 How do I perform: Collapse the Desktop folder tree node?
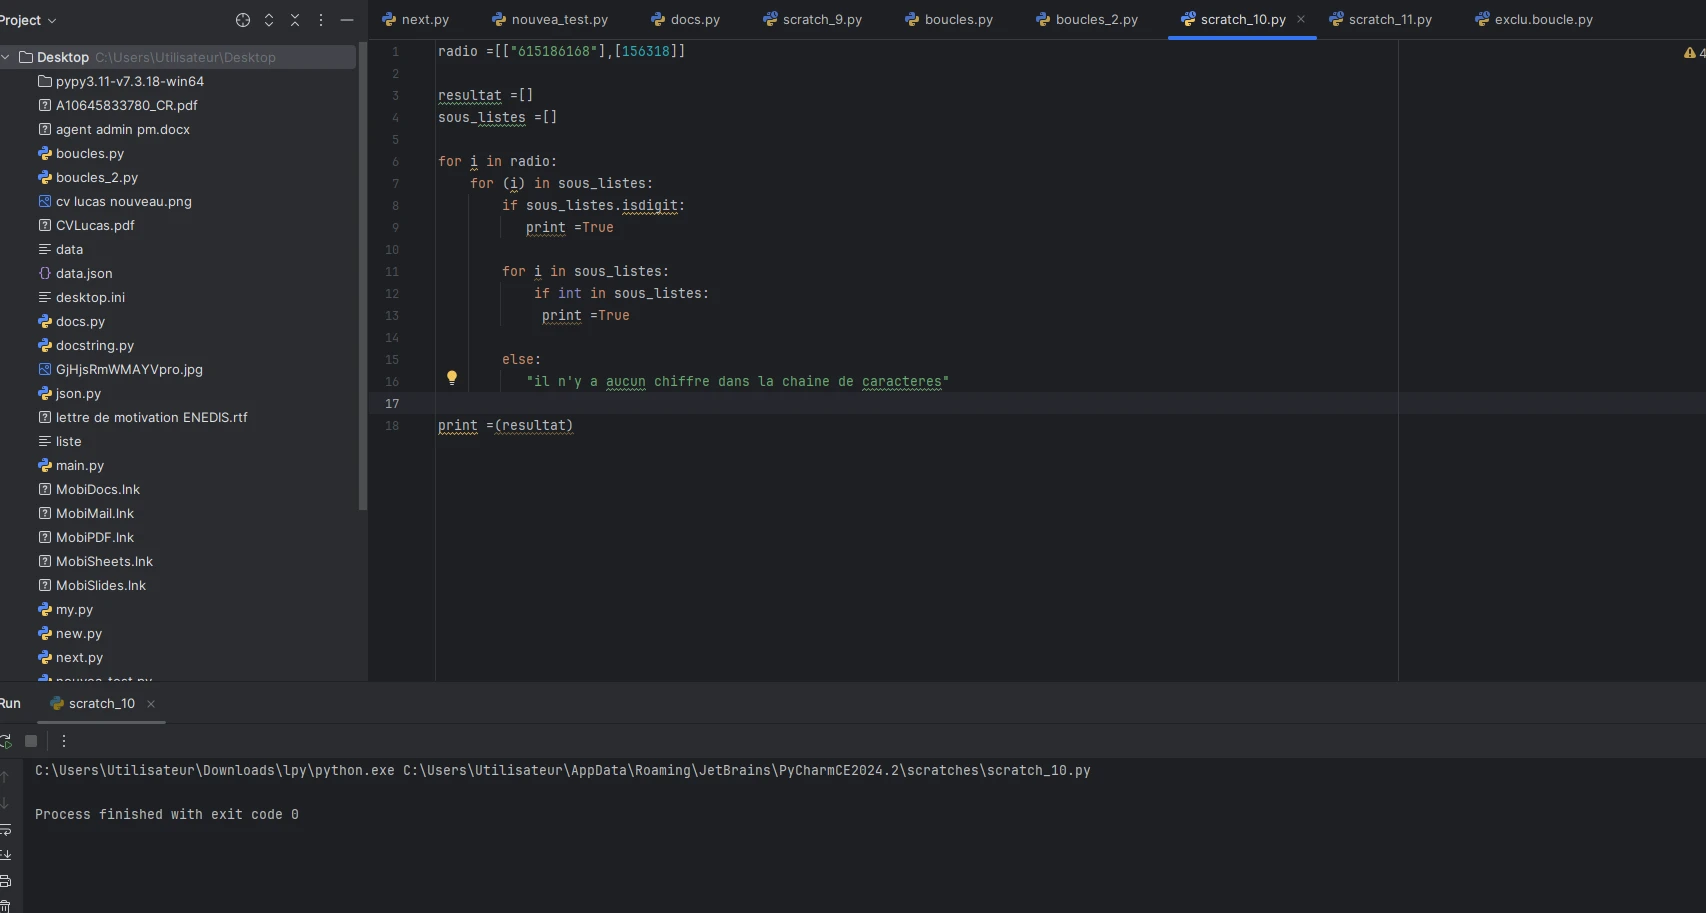pyautogui.click(x=7, y=57)
